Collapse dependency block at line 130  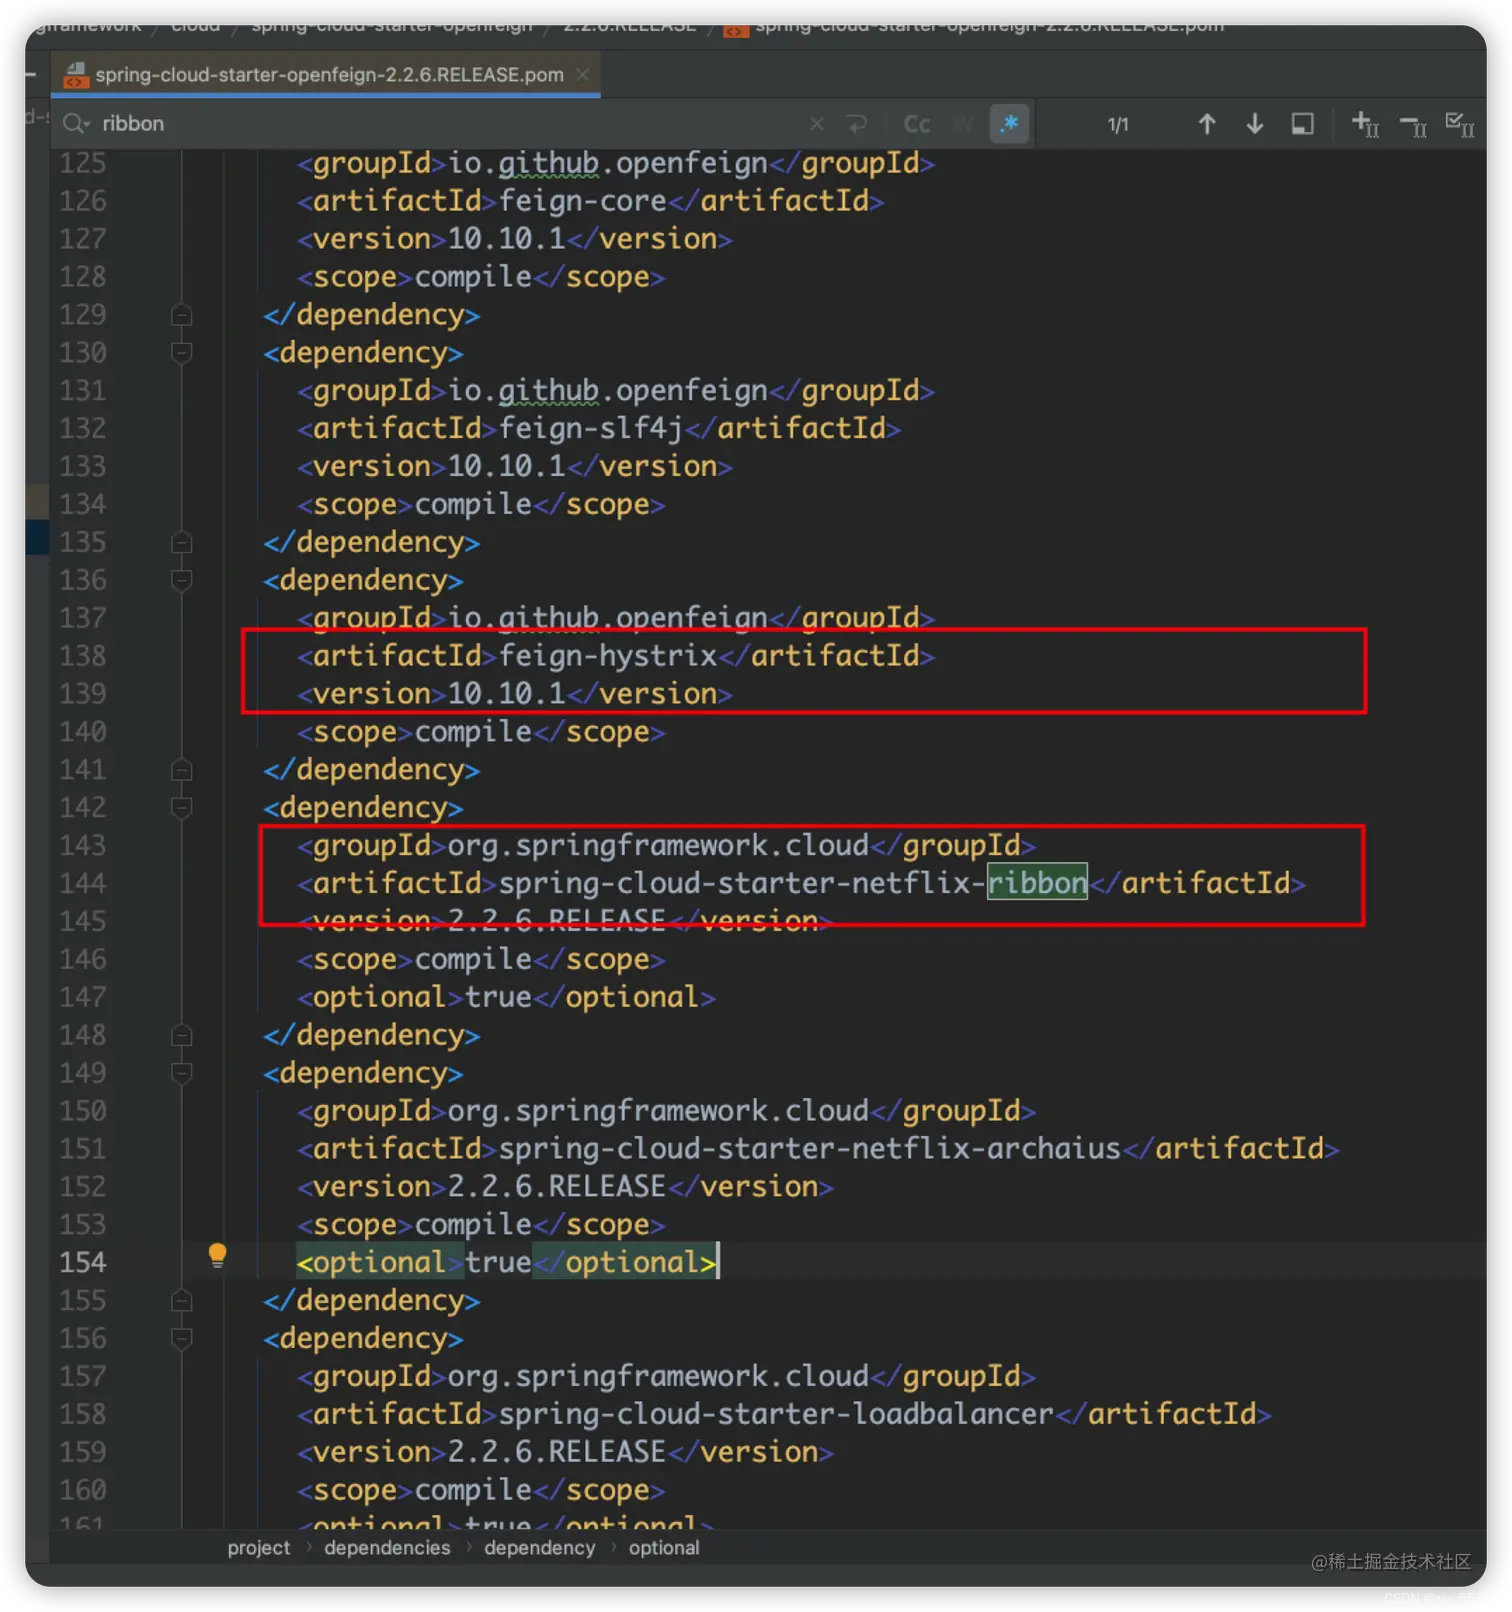tap(181, 353)
